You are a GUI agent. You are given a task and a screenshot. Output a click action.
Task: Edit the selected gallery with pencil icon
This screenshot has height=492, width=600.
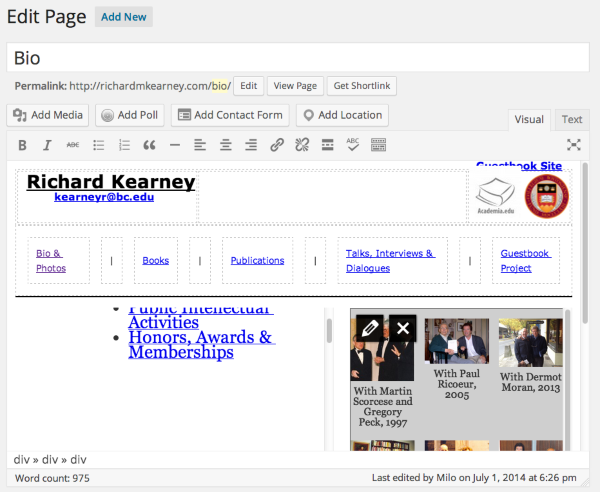[369, 328]
